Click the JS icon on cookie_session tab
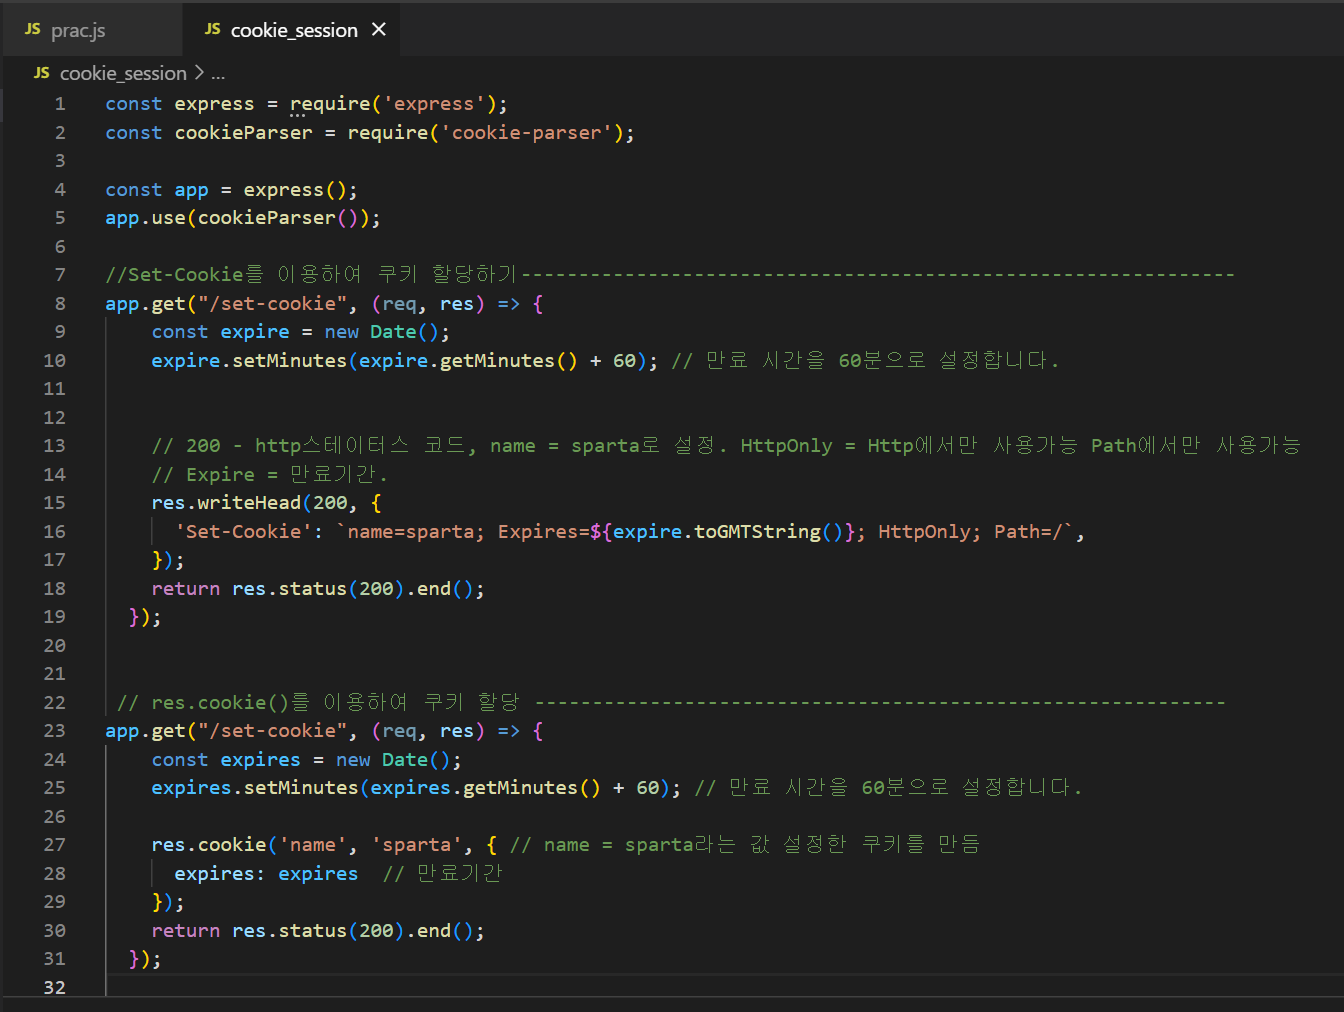This screenshot has height=1012, width=1344. (213, 30)
